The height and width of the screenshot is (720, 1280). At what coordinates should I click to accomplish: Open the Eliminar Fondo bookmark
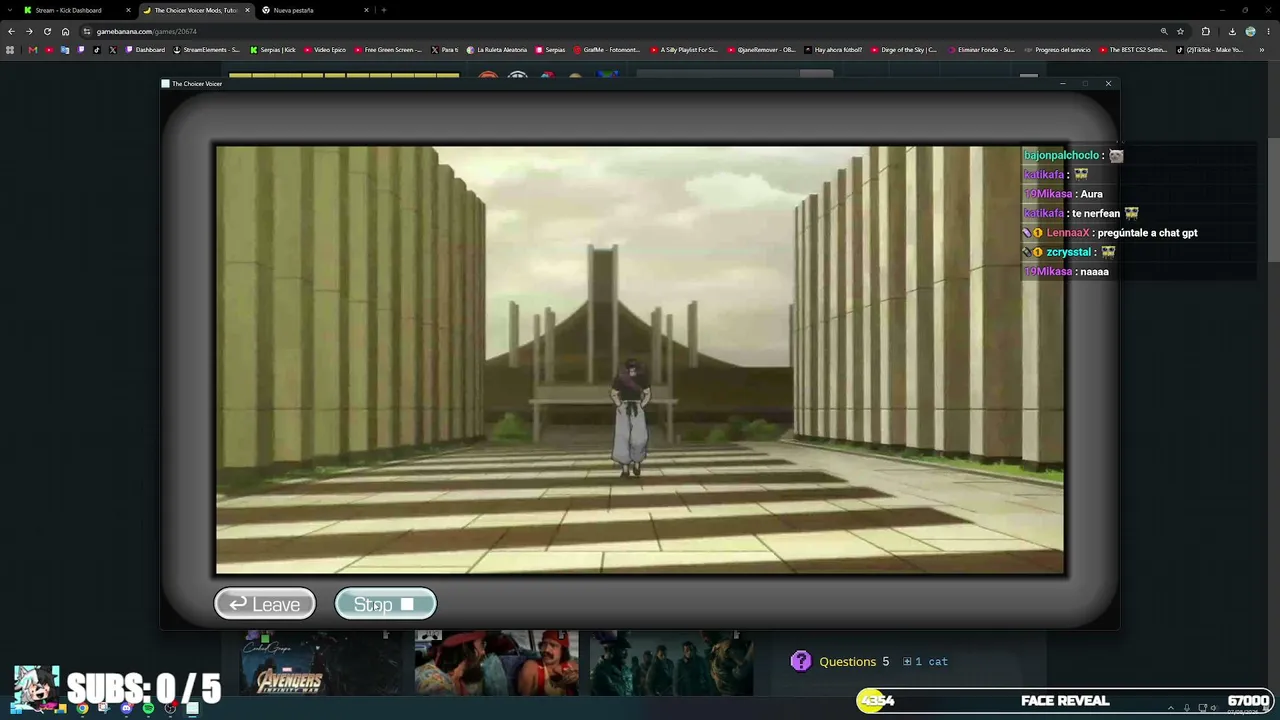click(x=980, y=50)
